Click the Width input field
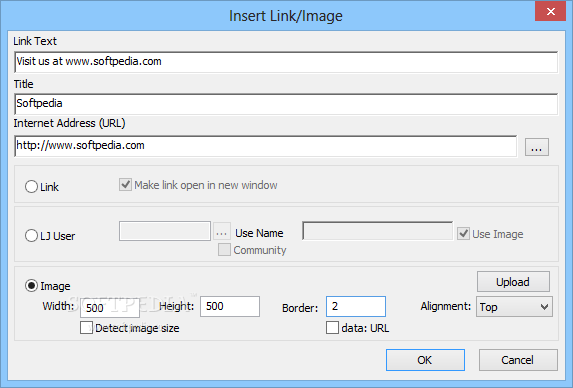This screenshot has height=388, width=573. tap(110, 308)
